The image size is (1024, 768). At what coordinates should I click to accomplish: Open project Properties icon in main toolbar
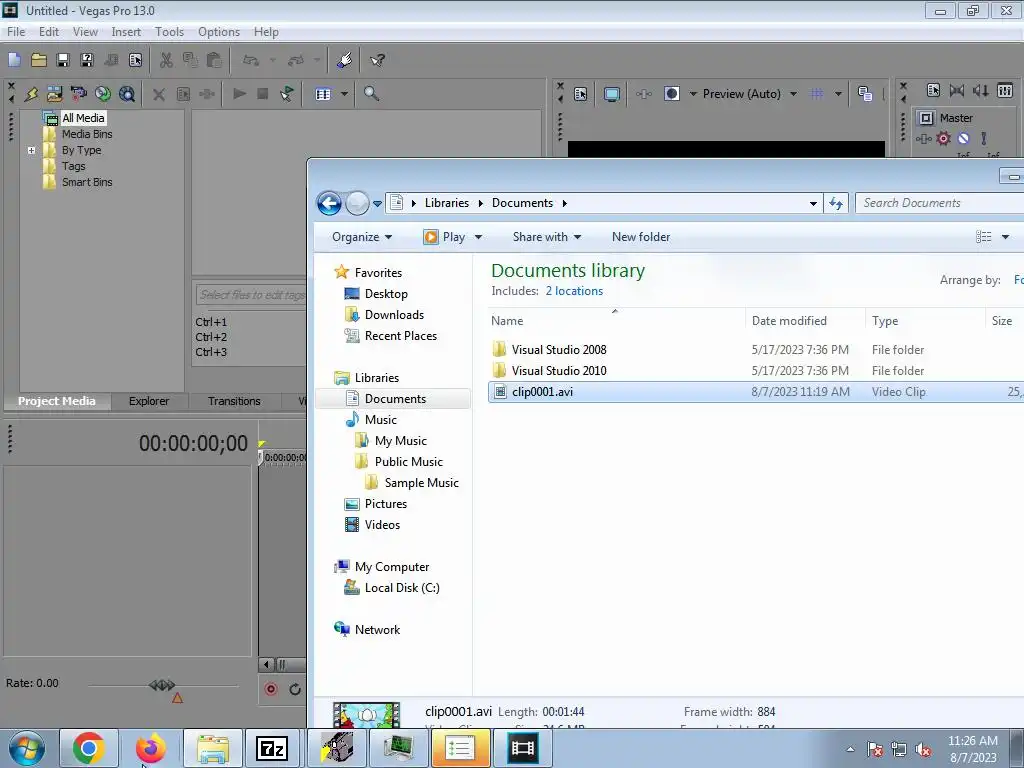click(x=135, y=60)
